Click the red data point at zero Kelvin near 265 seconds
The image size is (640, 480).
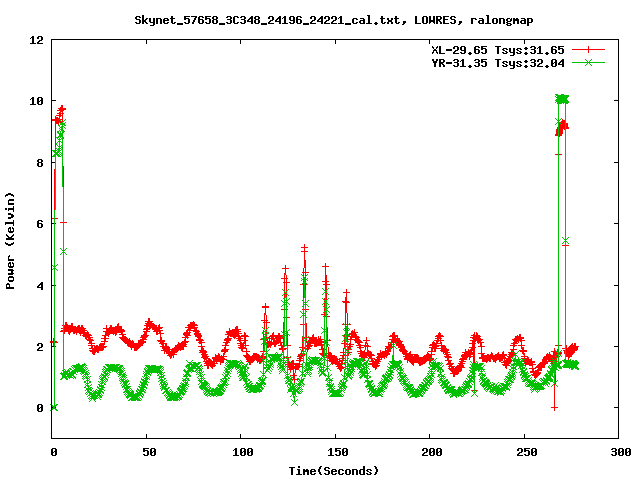pyautogui.click(x=554, y=408)
